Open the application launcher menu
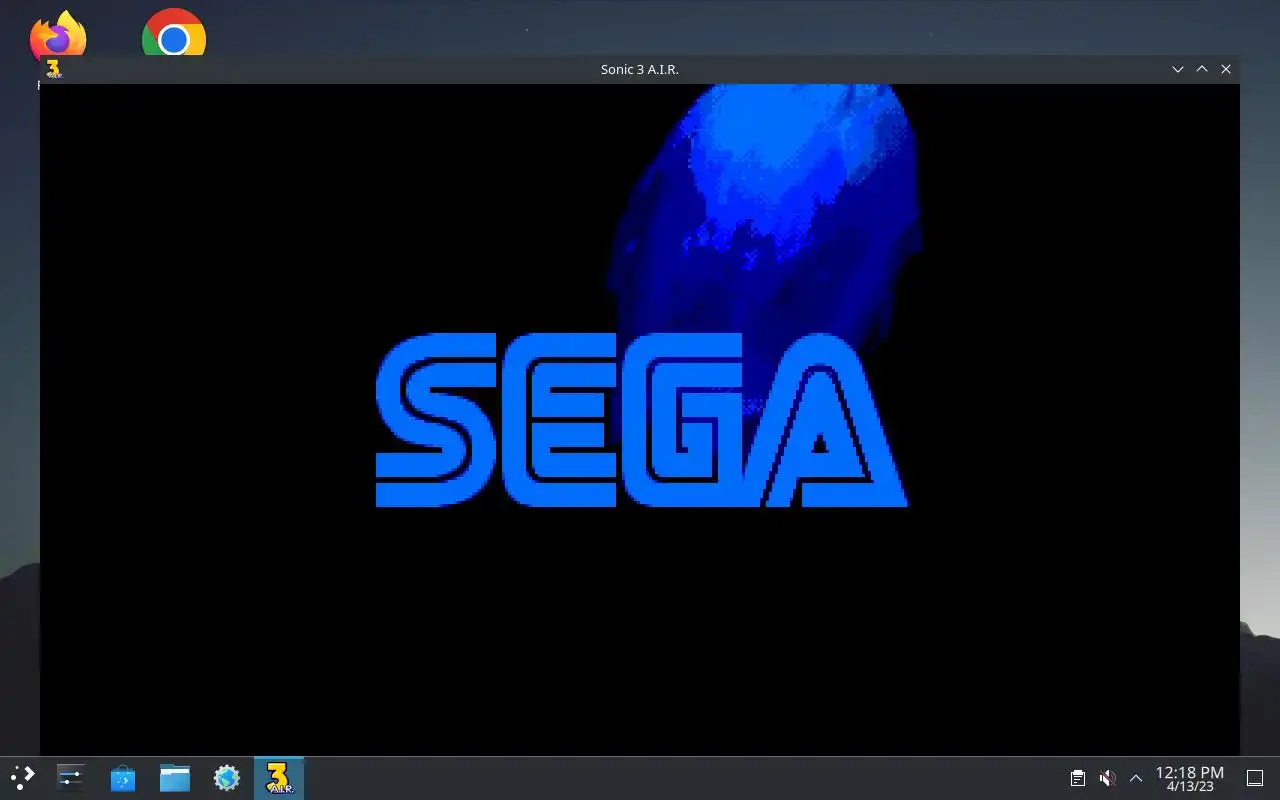The height and width of the screenshot is (800, 1280). tap(22, 777)
